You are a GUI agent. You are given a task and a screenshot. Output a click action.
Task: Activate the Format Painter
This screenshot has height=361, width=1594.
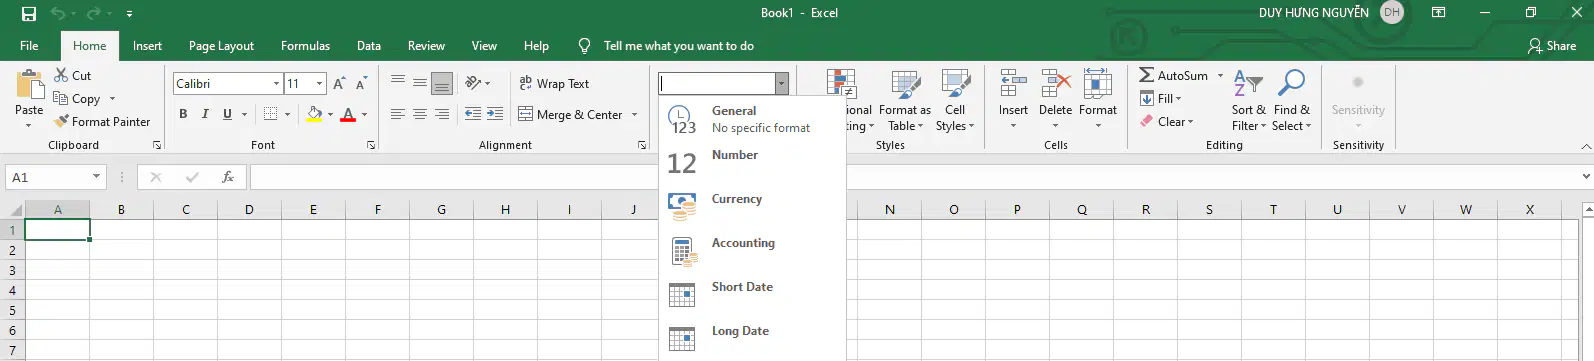point(102,122)
